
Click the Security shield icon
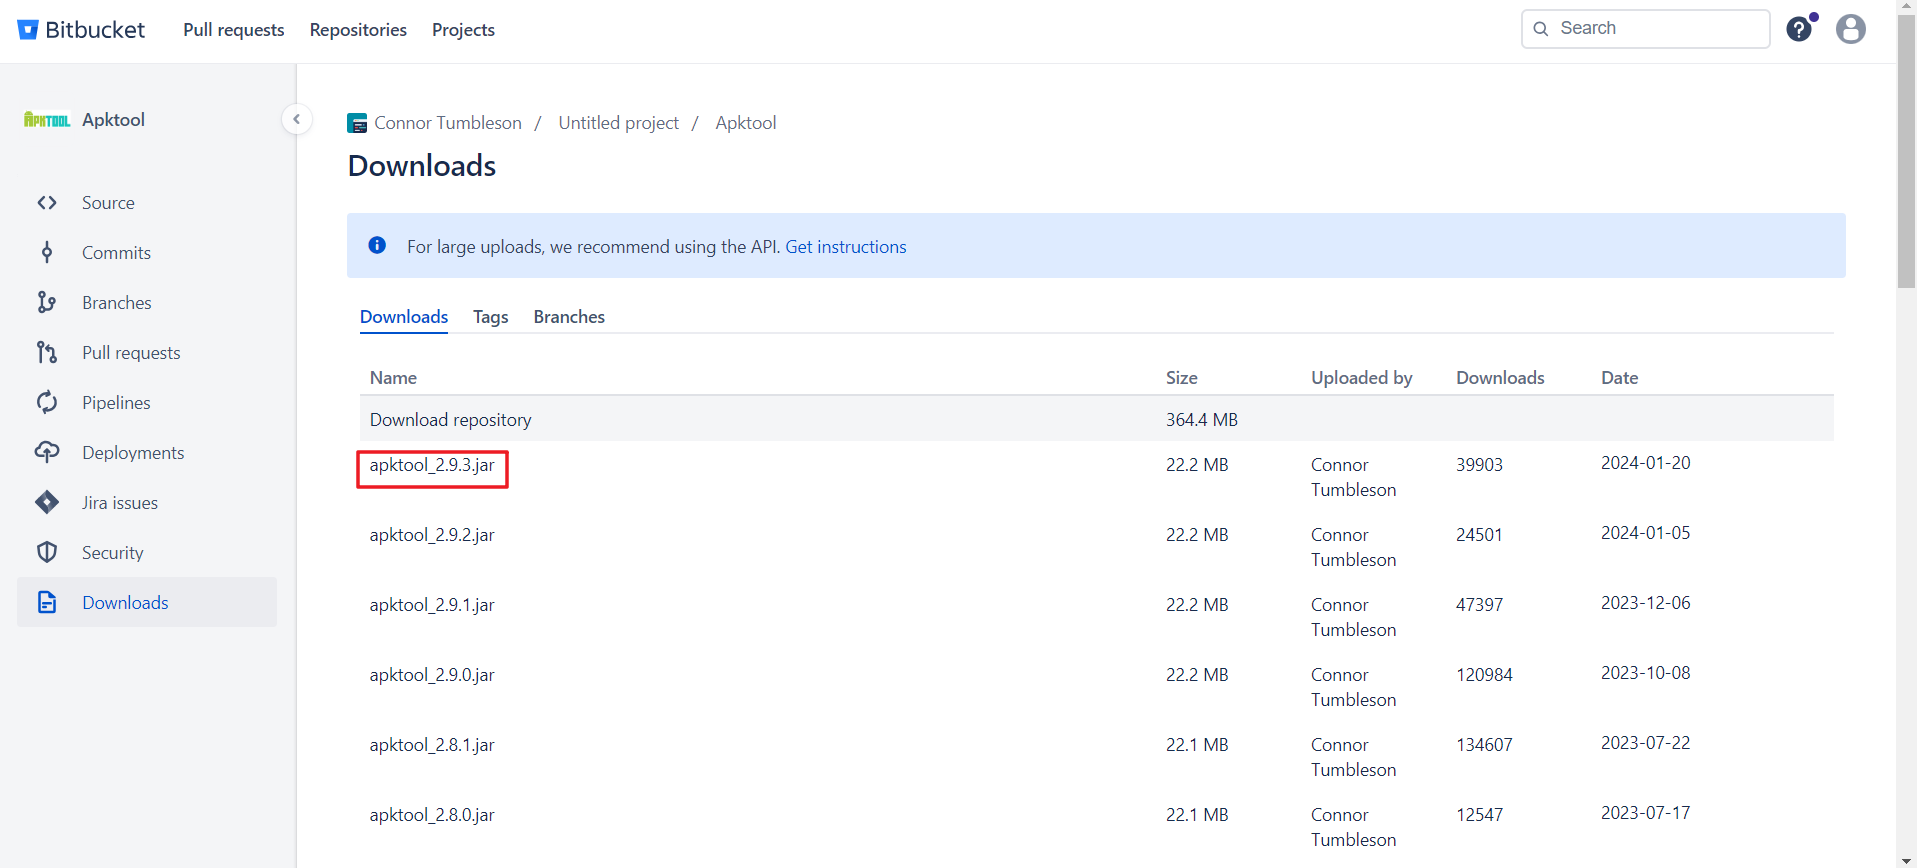[47, 553]
